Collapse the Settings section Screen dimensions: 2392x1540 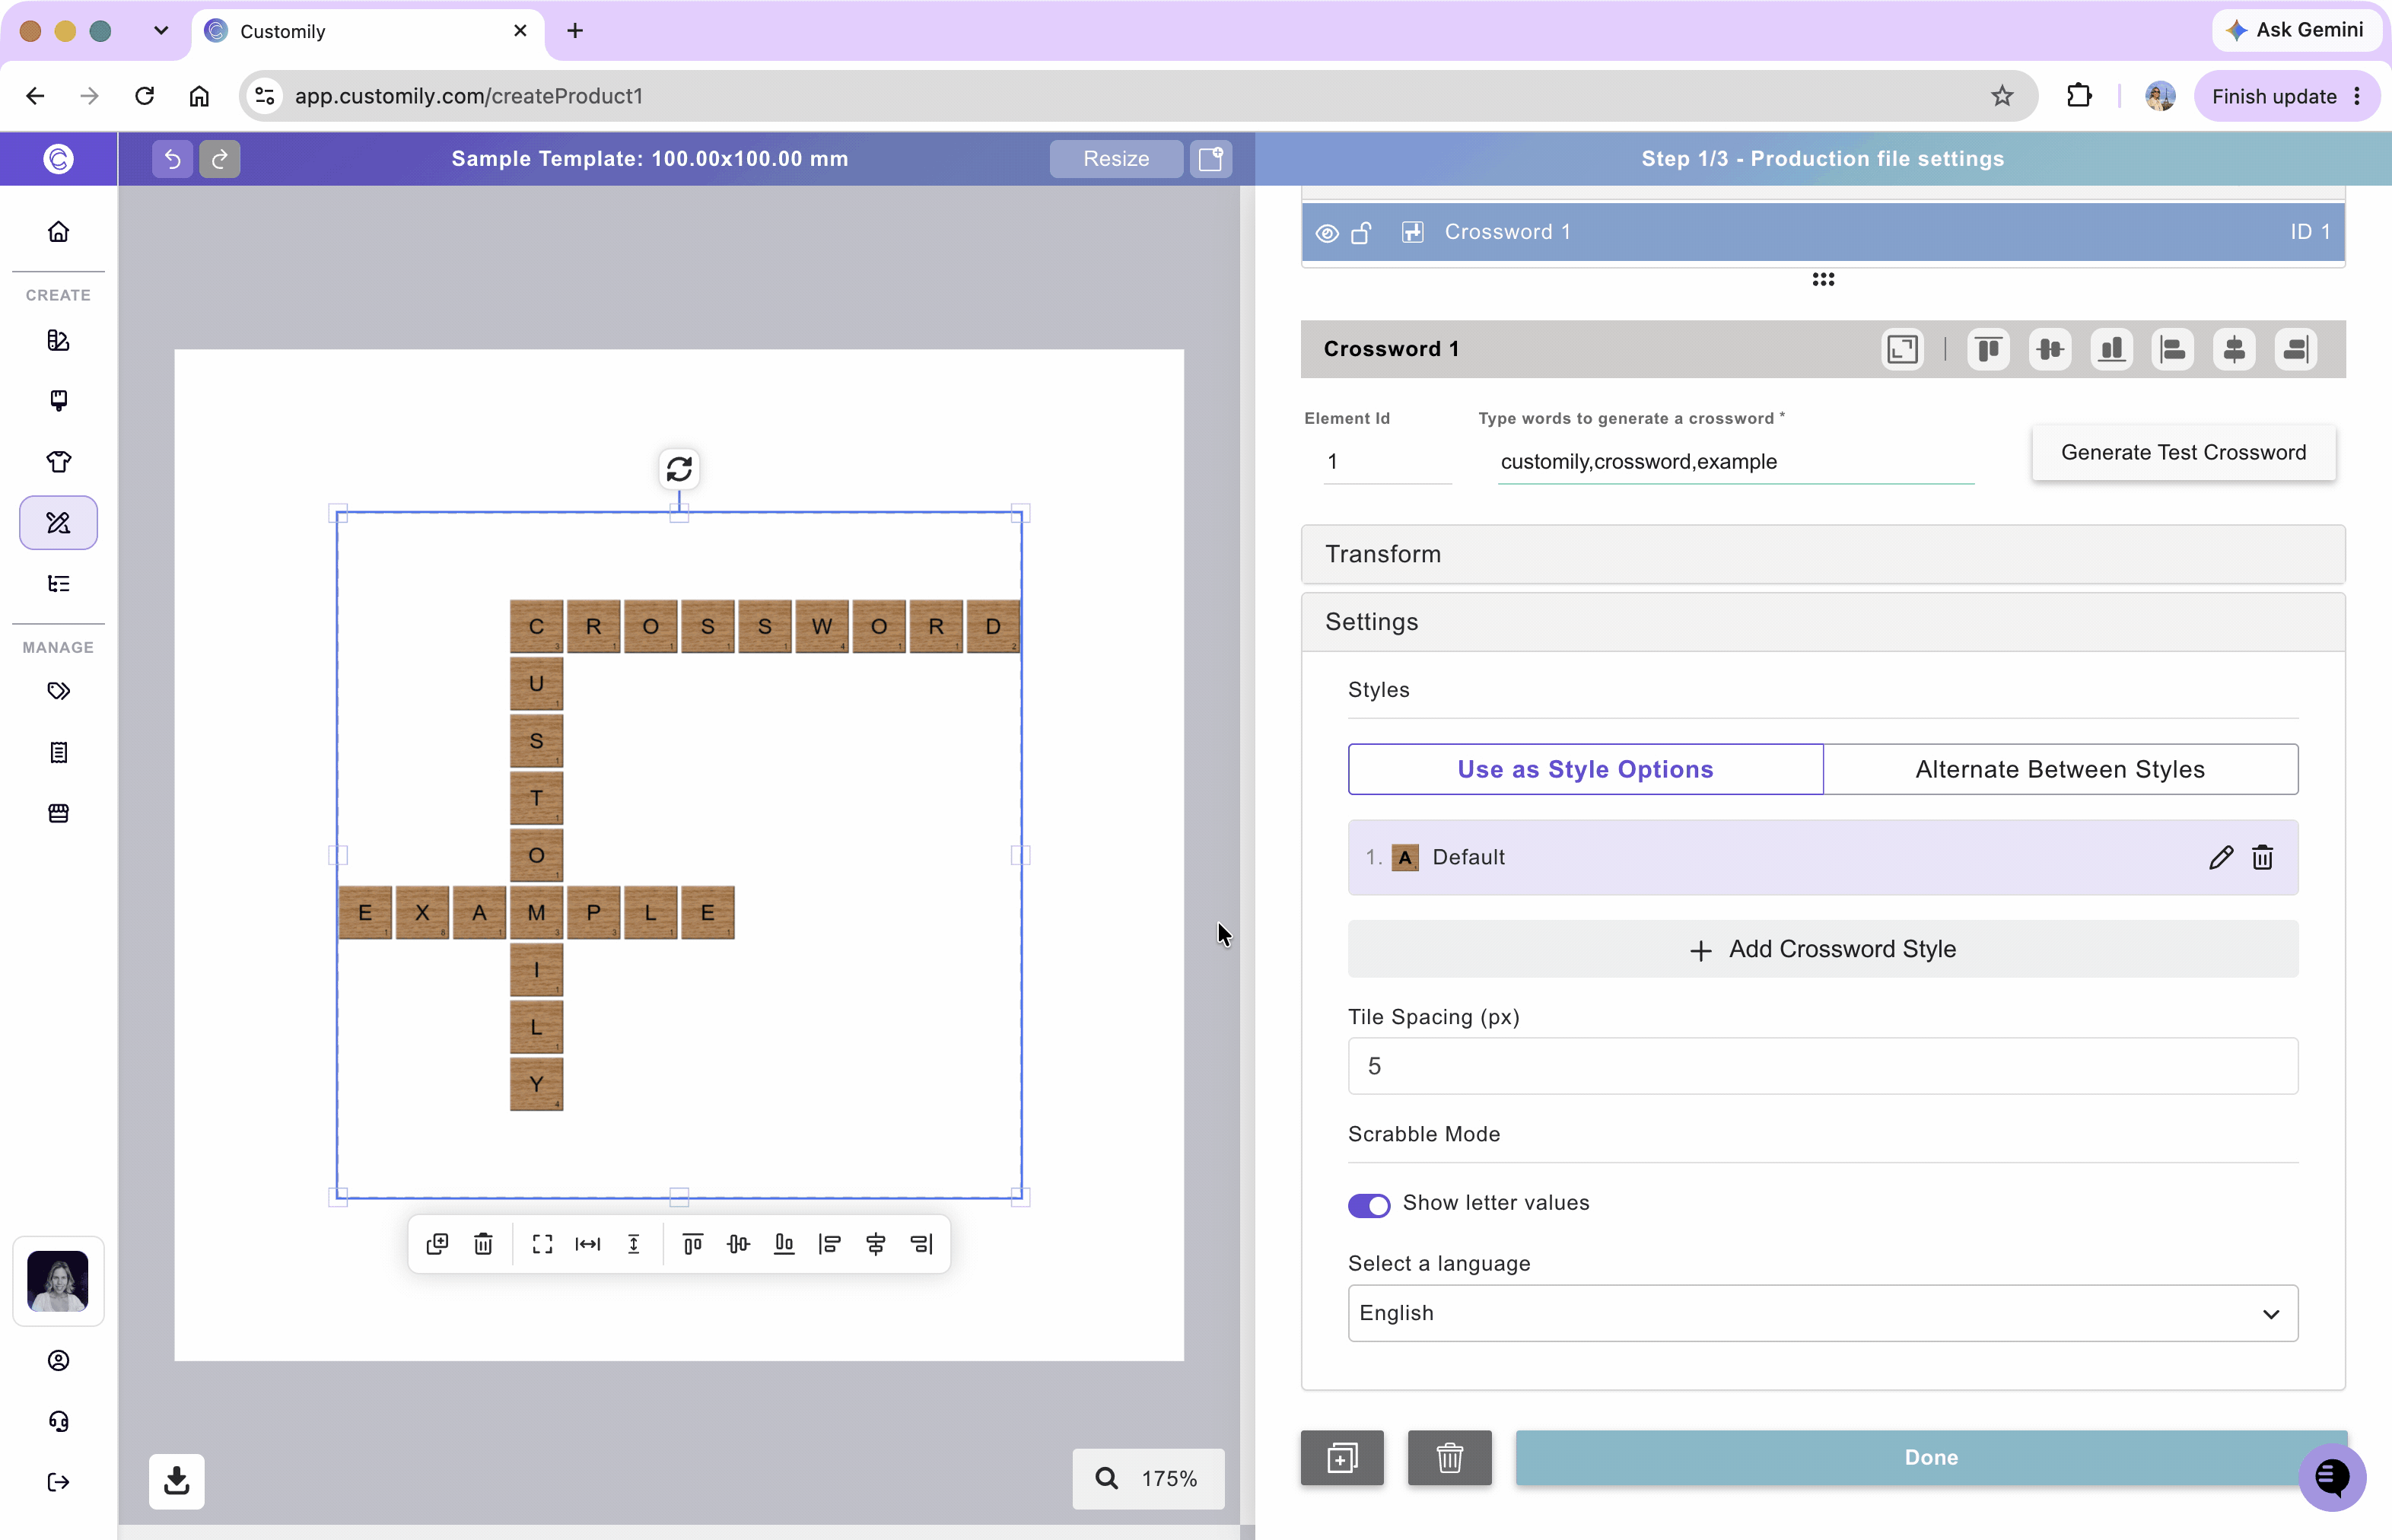click(1822, 622)
